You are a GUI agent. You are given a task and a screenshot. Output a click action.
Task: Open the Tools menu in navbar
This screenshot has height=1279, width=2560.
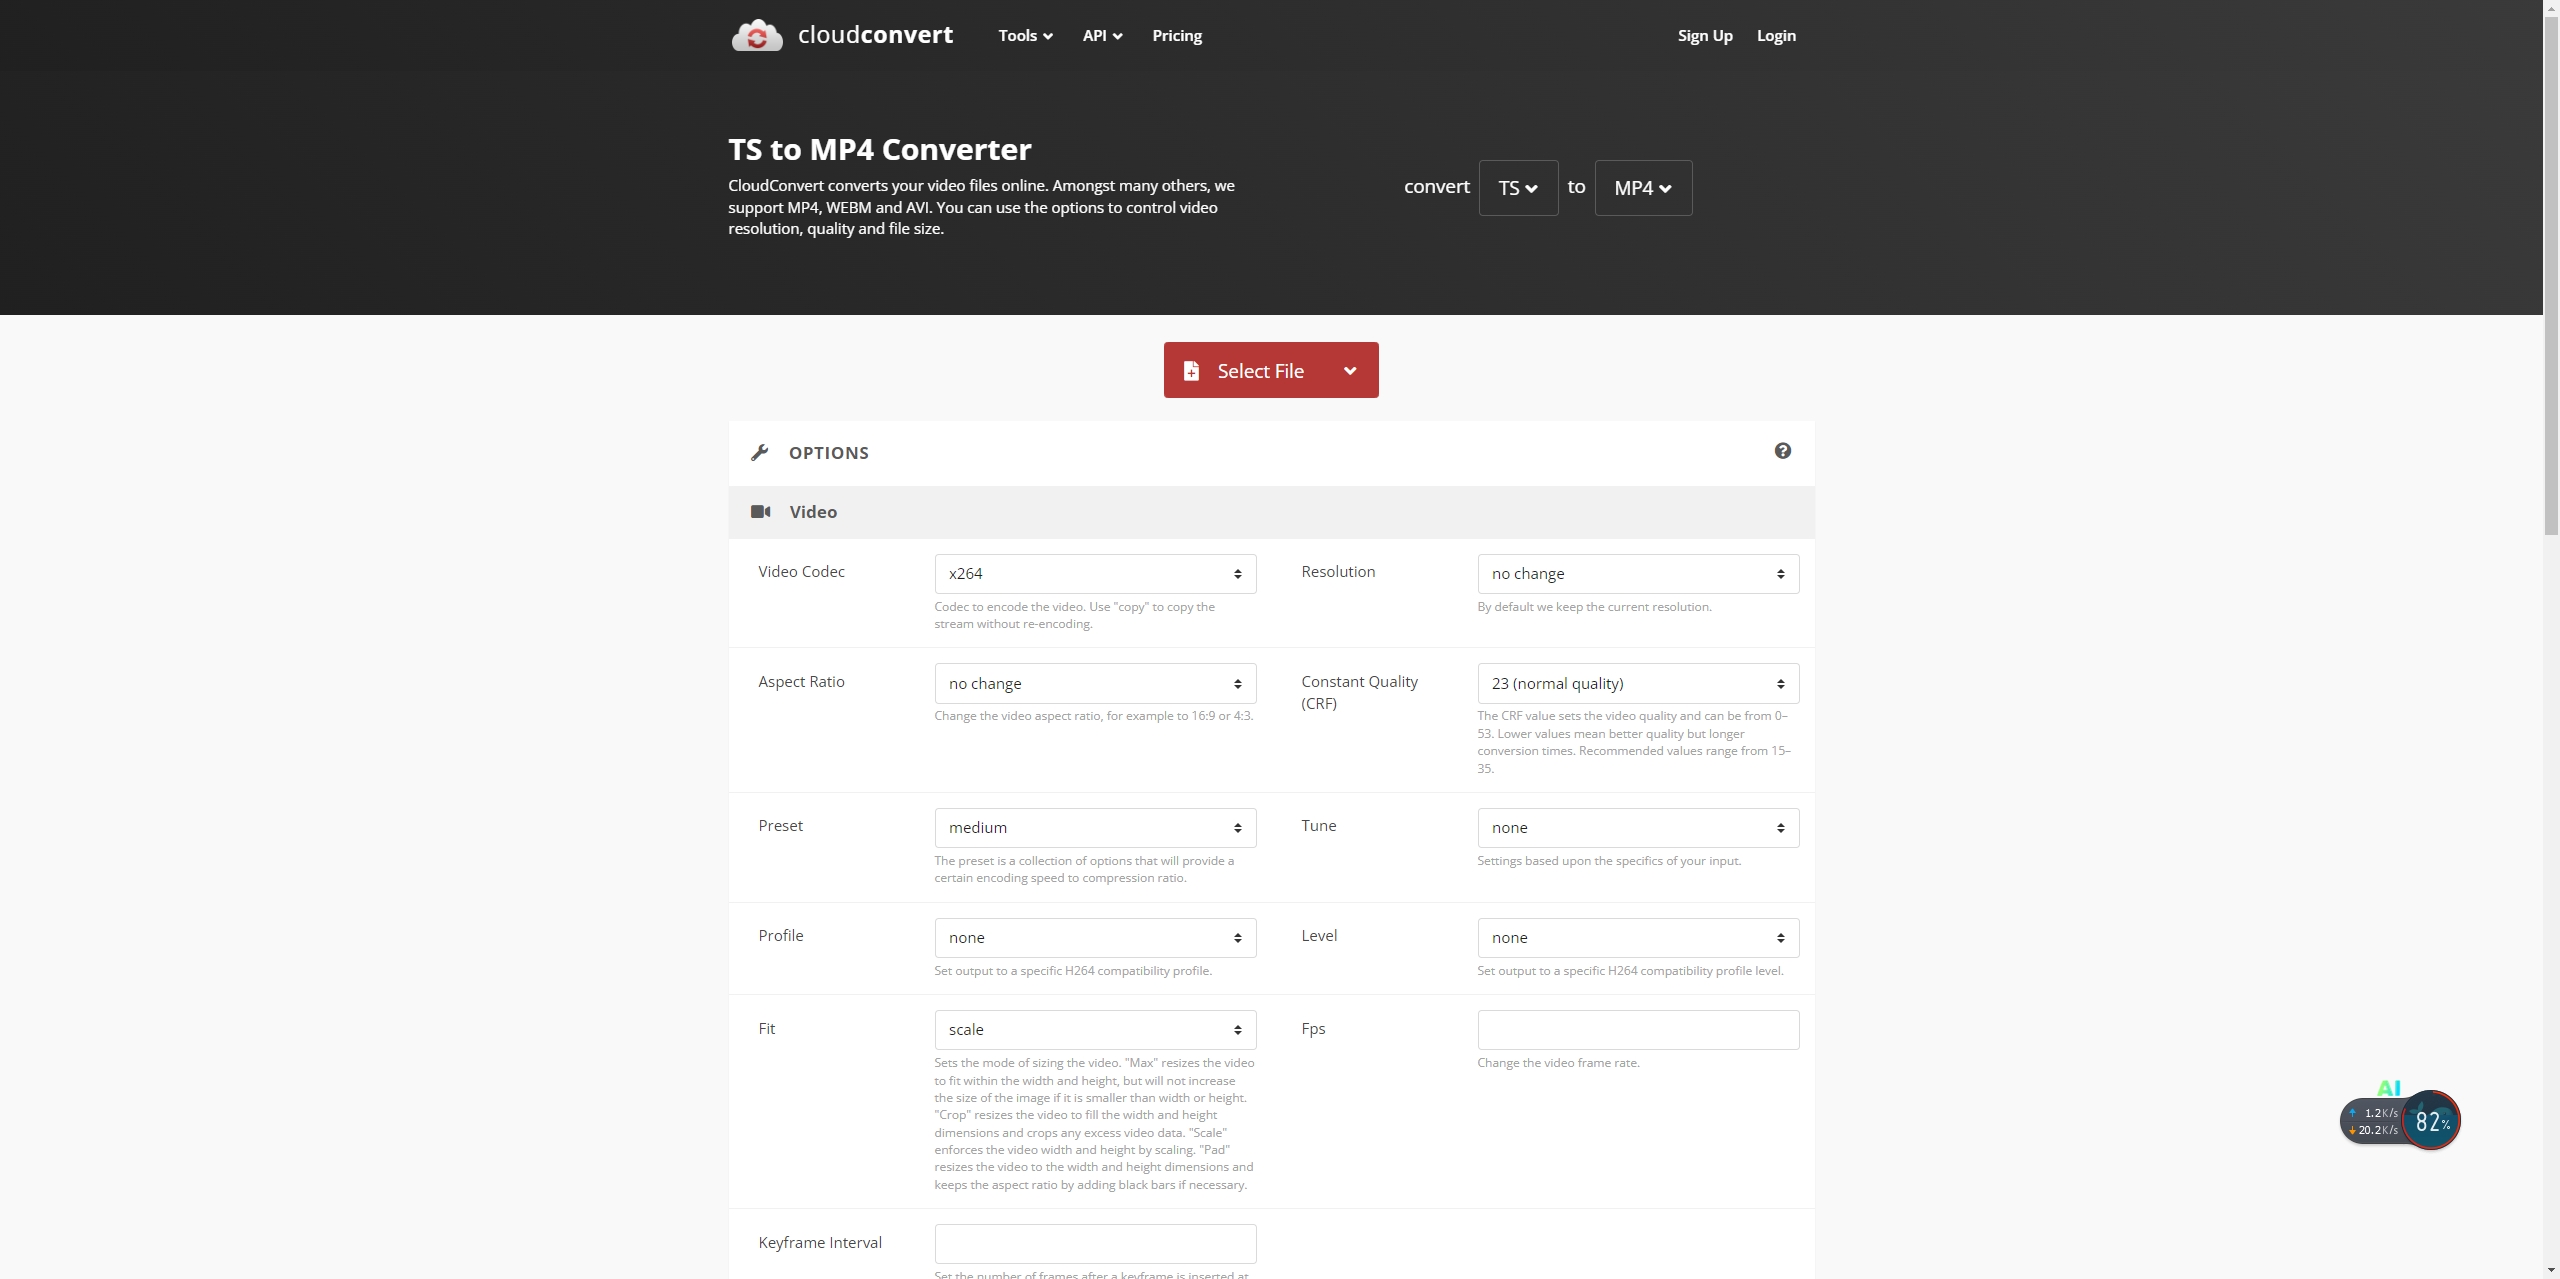[x=1022, y=34]
